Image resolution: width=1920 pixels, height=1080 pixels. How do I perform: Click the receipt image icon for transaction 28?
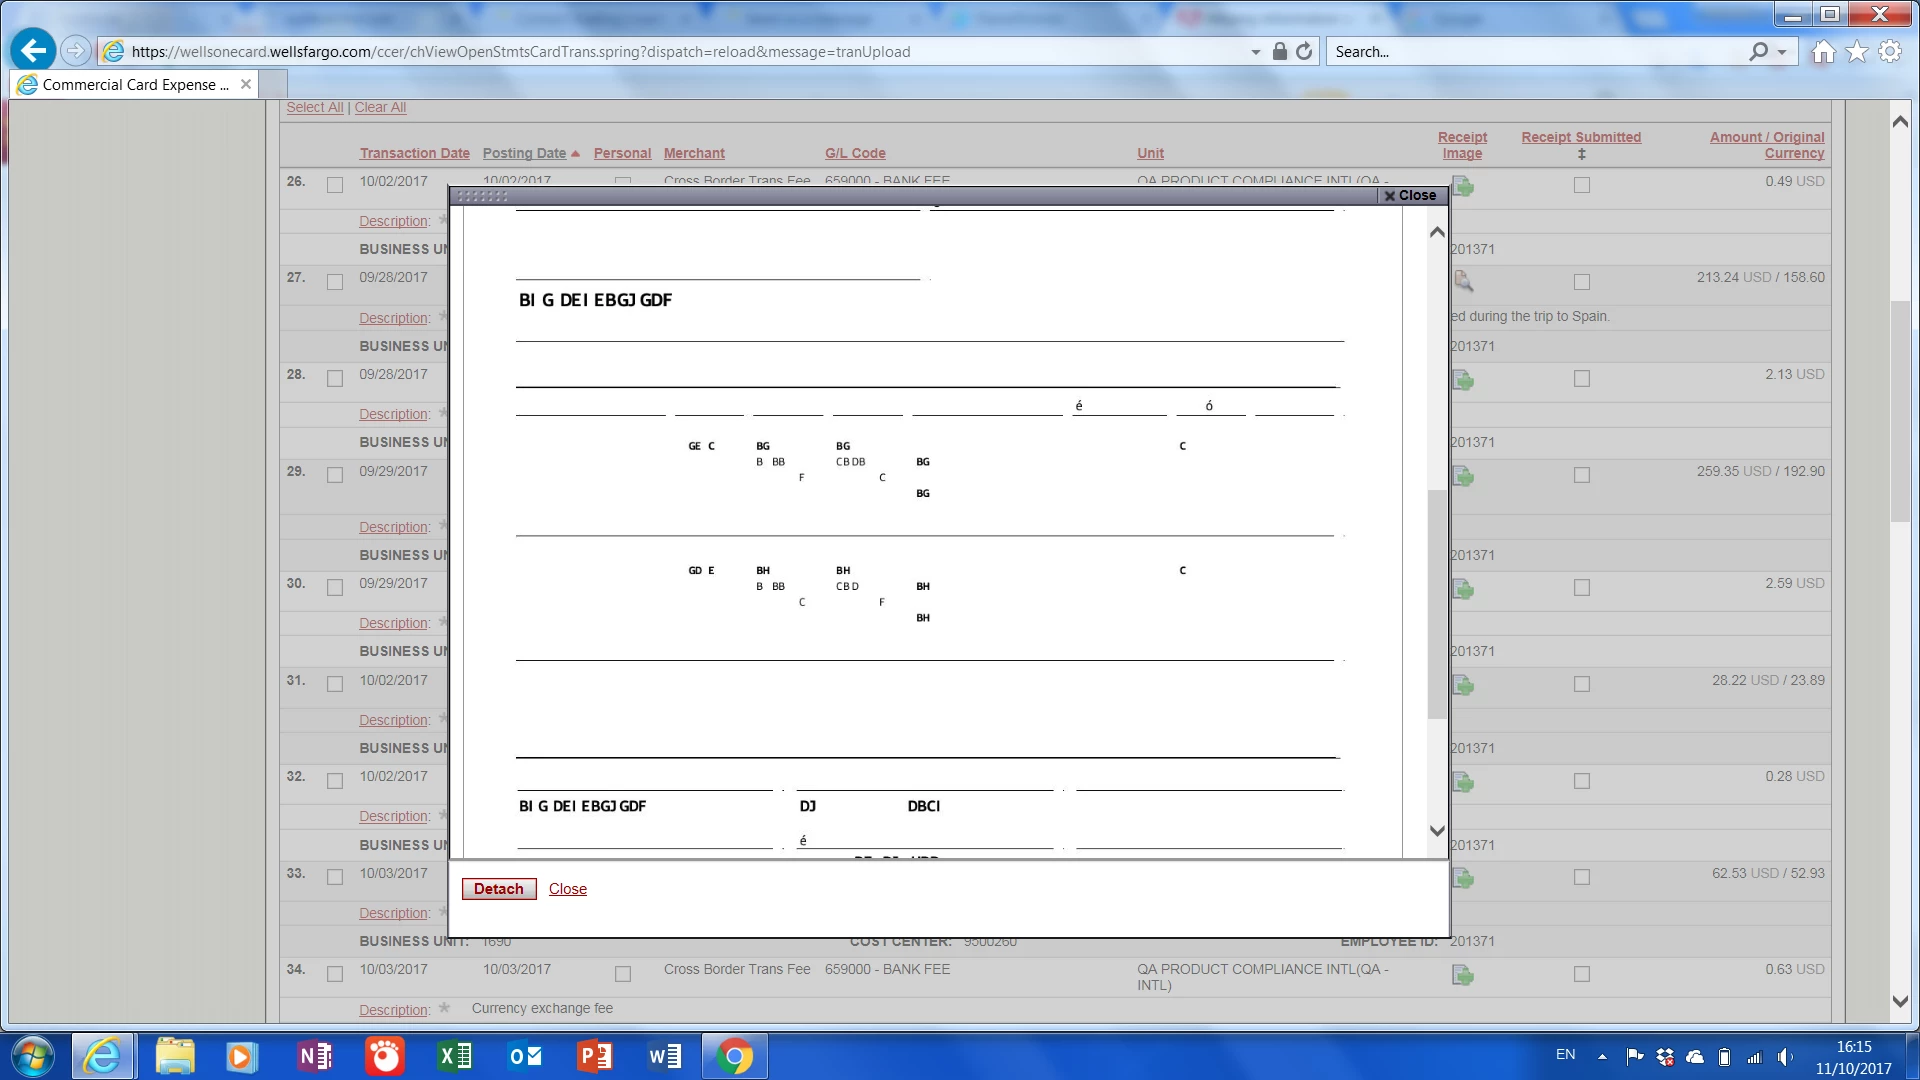click(x=1463, y=380)
